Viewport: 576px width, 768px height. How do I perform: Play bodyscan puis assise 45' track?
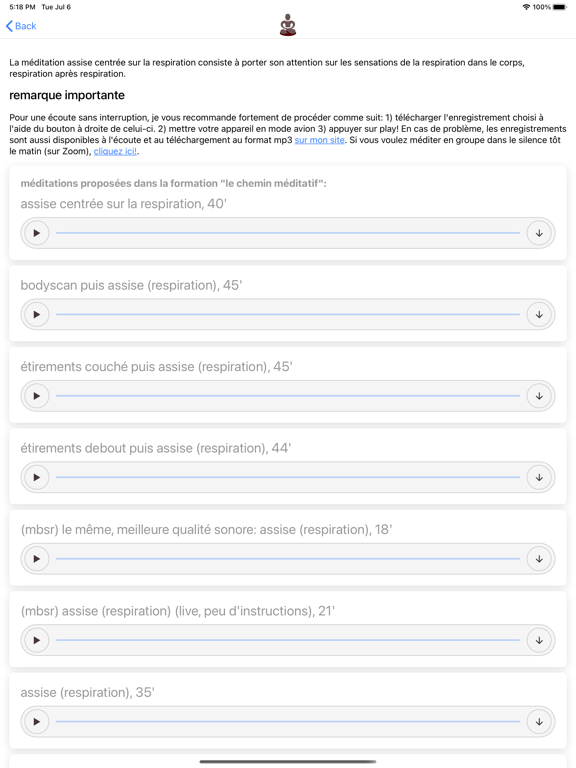click(x=37, y=314)
